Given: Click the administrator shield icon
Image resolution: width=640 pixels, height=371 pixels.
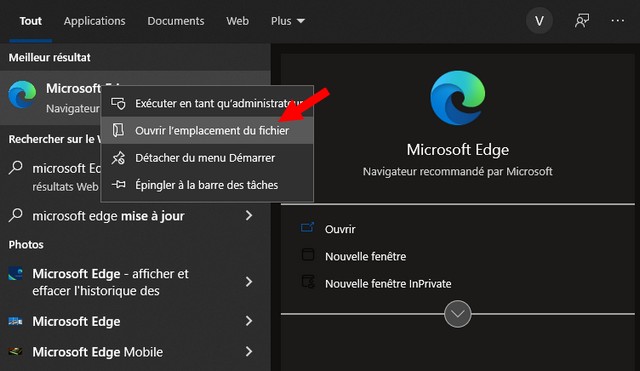Looking at the screenshot, I should point(118,103).
